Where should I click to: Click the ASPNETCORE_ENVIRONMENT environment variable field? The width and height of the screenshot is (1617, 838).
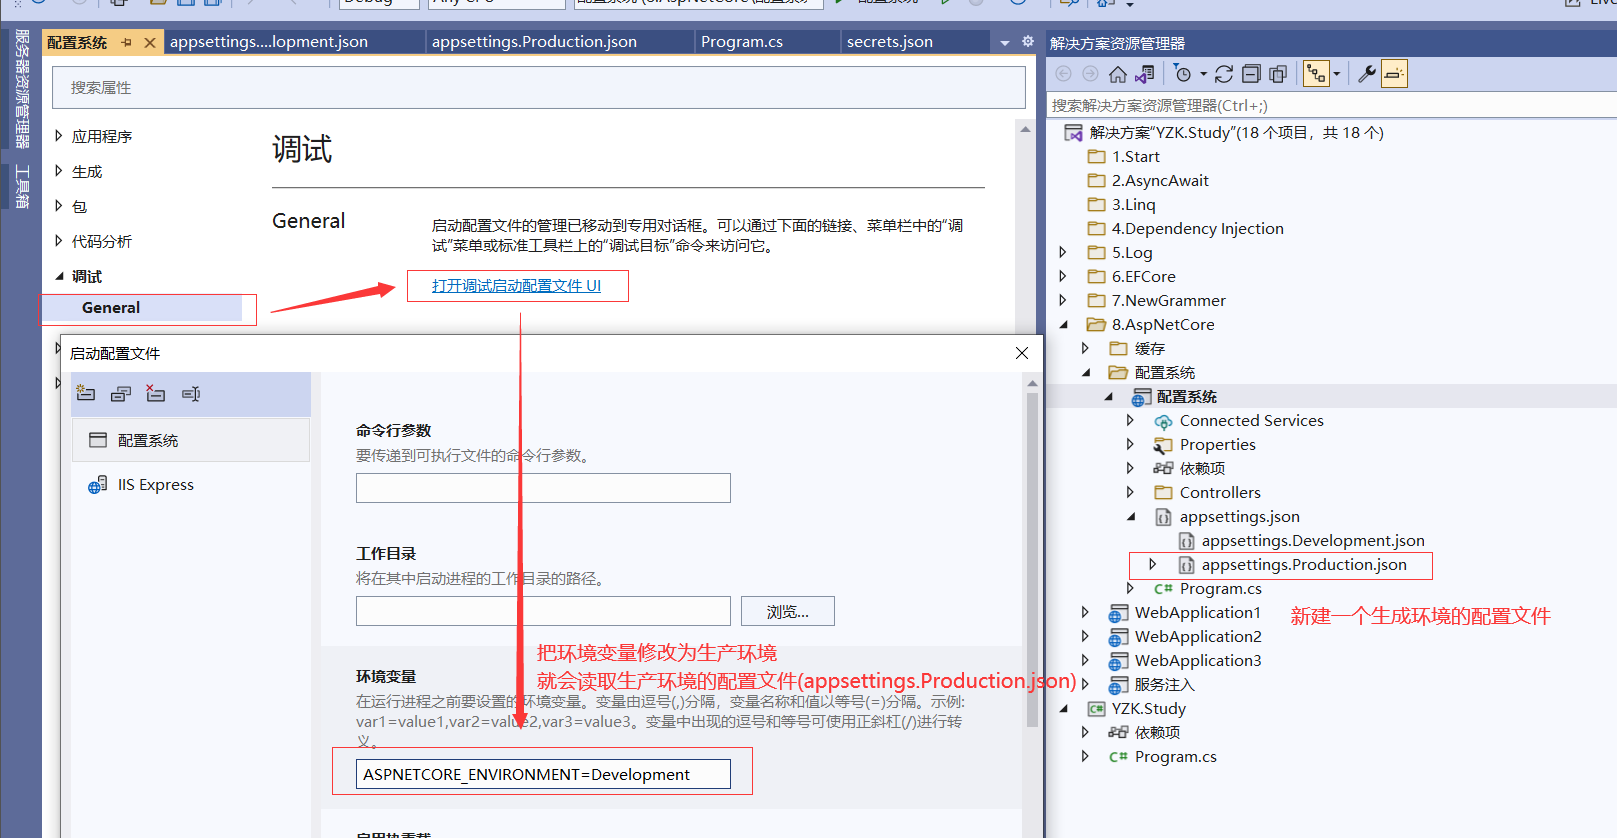(x=543, y=774)
